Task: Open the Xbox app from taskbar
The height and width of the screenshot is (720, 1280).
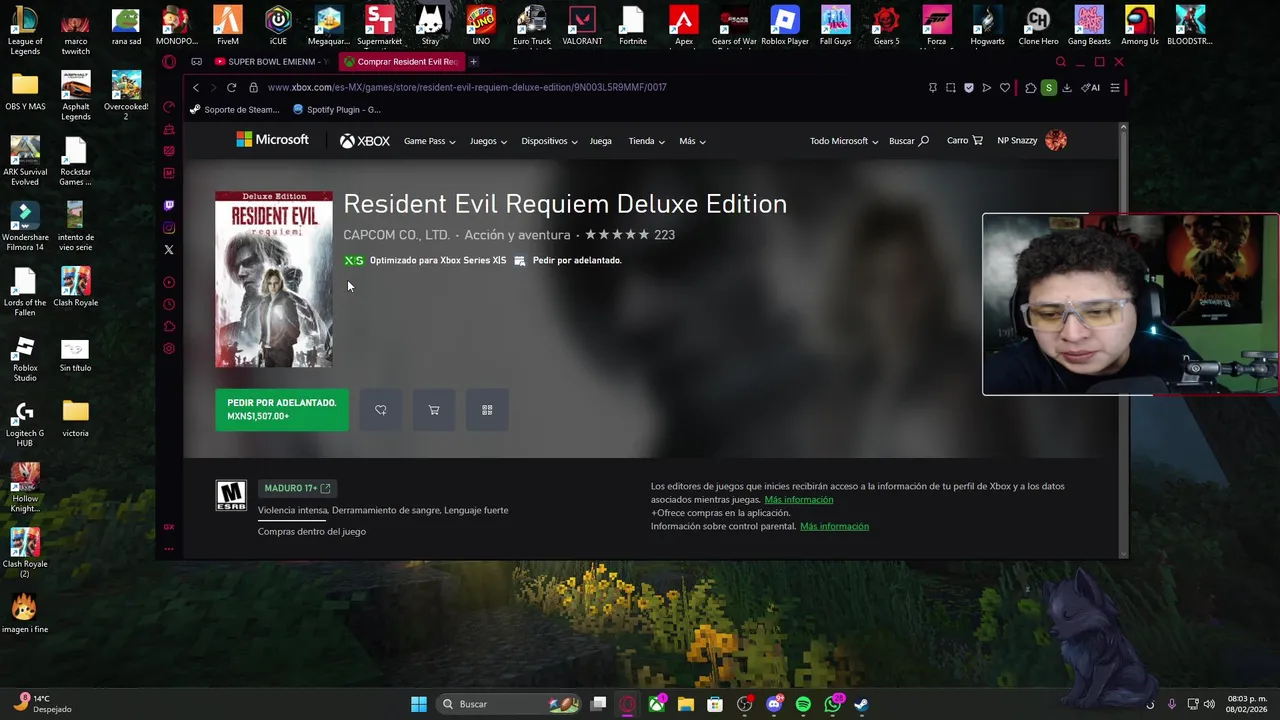Action: pos(657,704)
